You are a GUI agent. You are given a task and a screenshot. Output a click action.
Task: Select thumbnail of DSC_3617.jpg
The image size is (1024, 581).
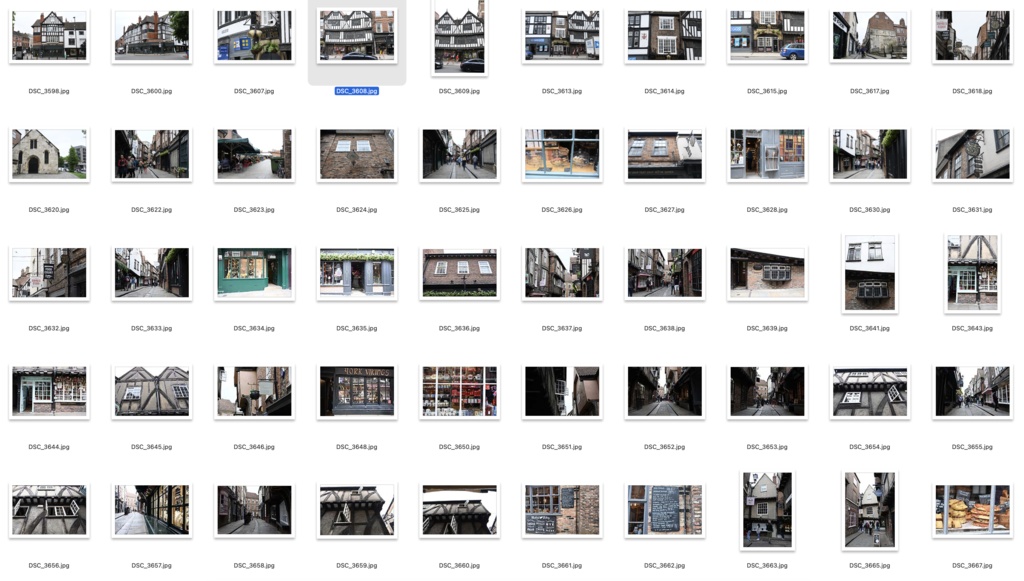[870, 36]
